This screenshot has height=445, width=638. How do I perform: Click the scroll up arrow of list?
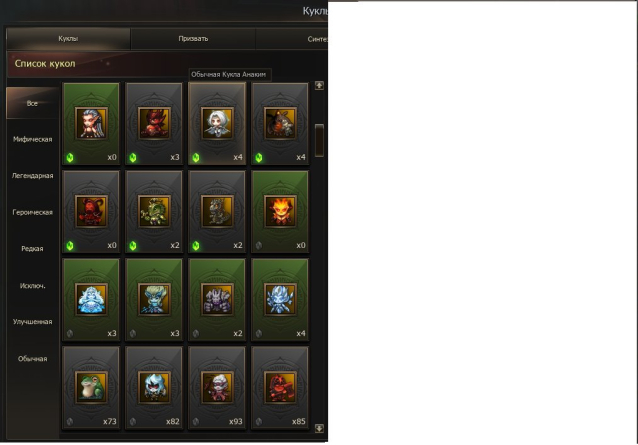(x=319, y=85)
